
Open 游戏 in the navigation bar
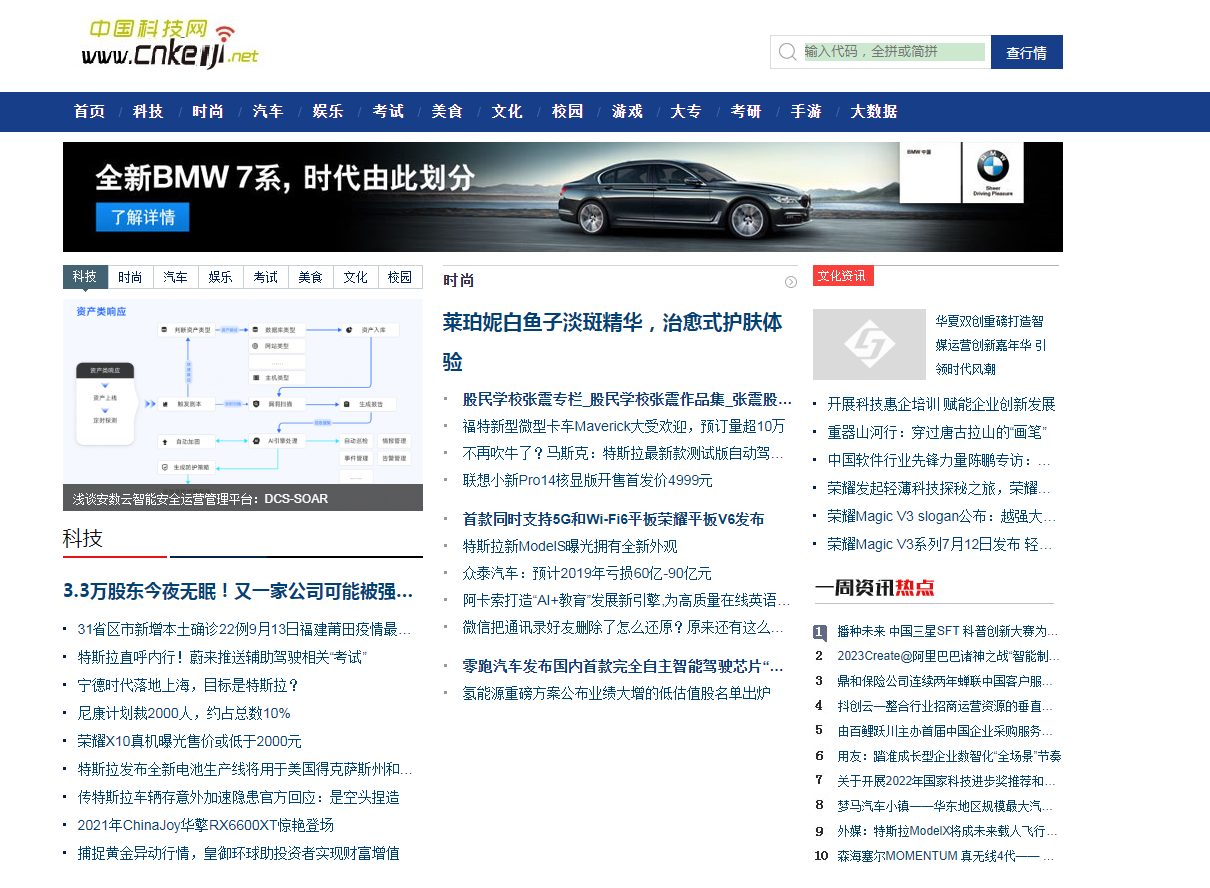[627, 111]
